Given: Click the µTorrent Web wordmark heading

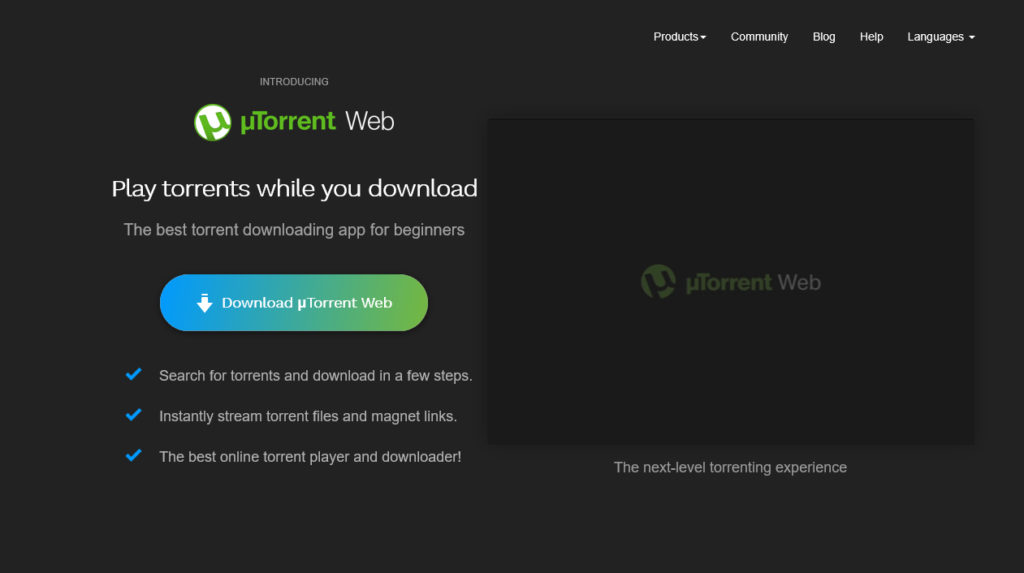Looking at the screenshot, I should [317, 122].
